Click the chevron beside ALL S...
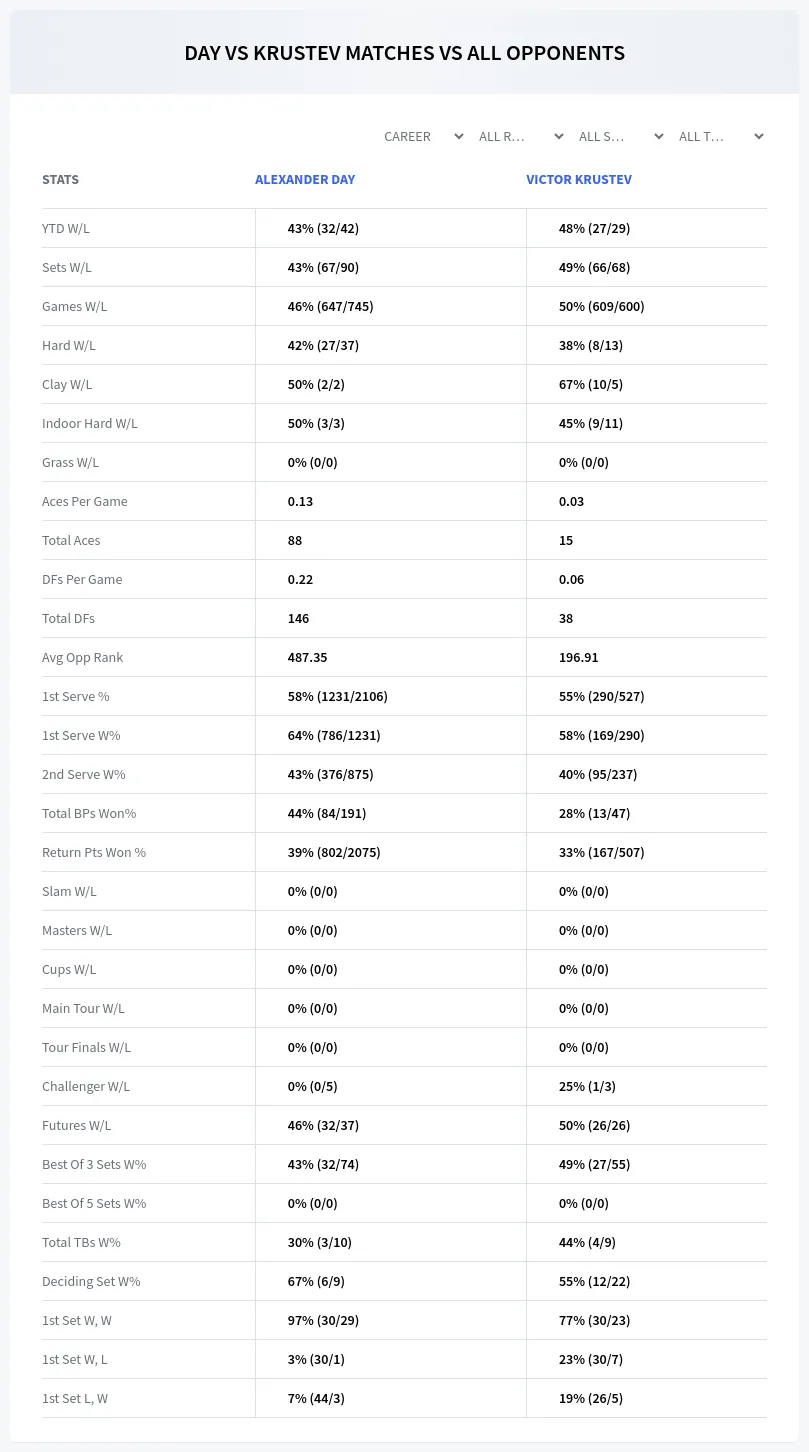 pos(659,136)
